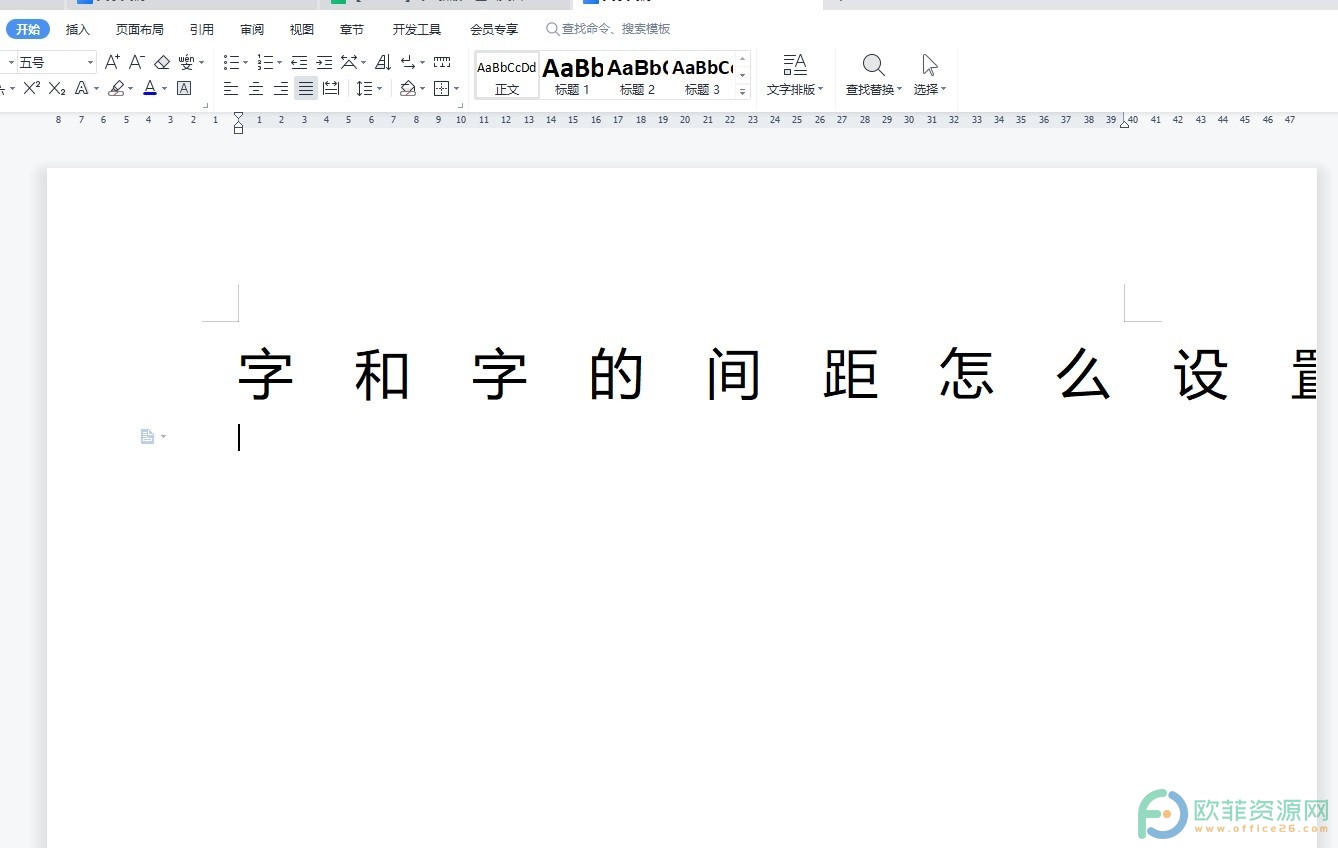Click the line spacing icon

pyautogui.click(x=364, y=88)
